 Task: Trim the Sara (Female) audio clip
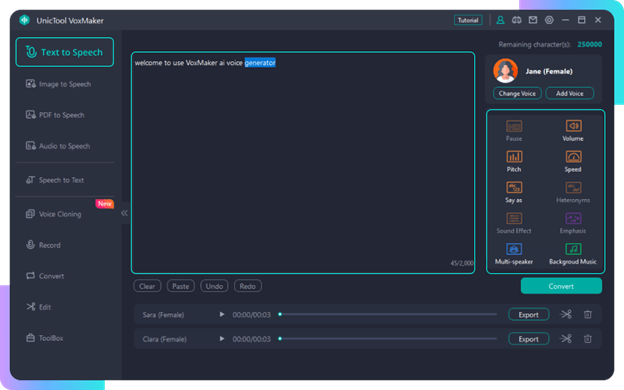(x=566, y=315)
